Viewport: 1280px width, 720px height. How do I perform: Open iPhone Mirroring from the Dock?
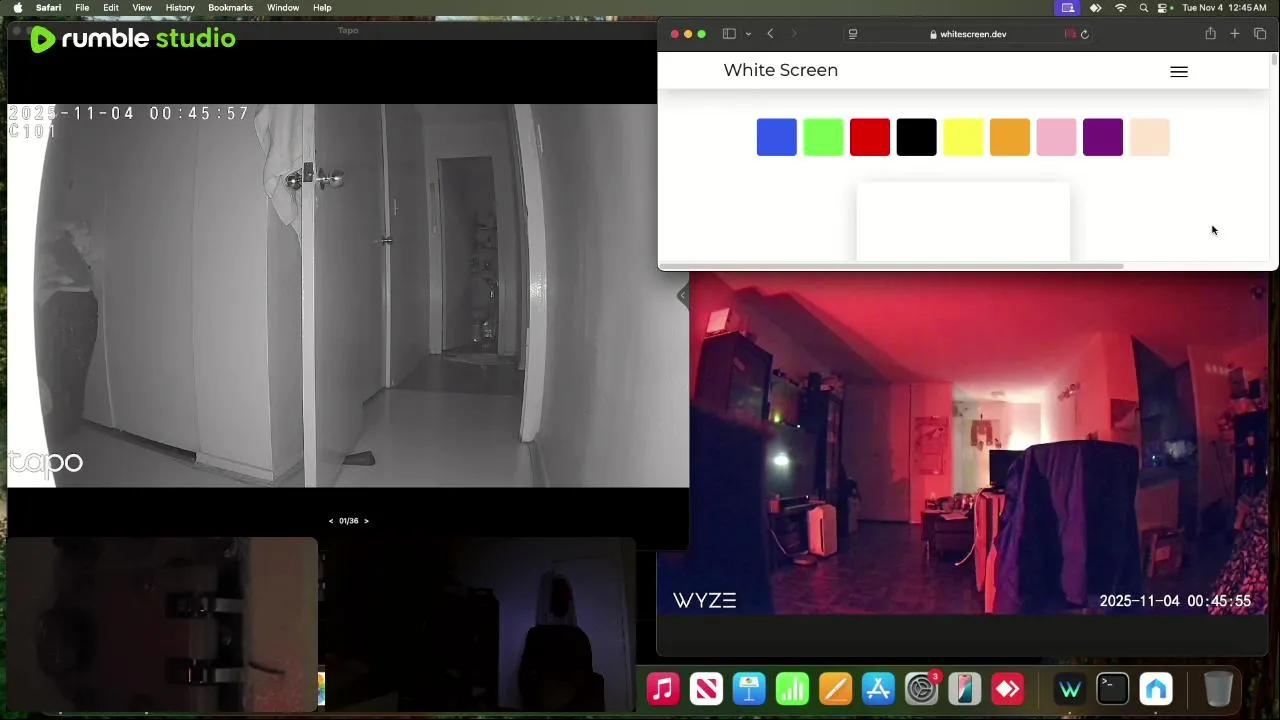964,689
